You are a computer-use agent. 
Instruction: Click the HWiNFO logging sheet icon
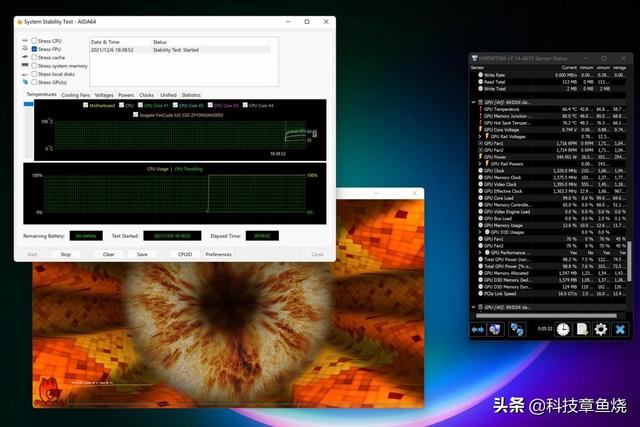(582, 329)
